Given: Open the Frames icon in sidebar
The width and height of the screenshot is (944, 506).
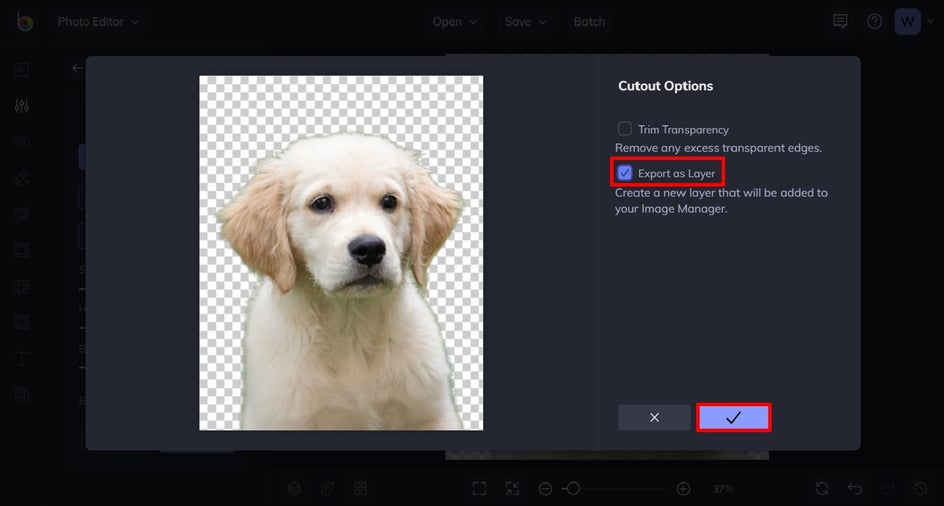Looking at the screenshot, I should pos(22,250).
